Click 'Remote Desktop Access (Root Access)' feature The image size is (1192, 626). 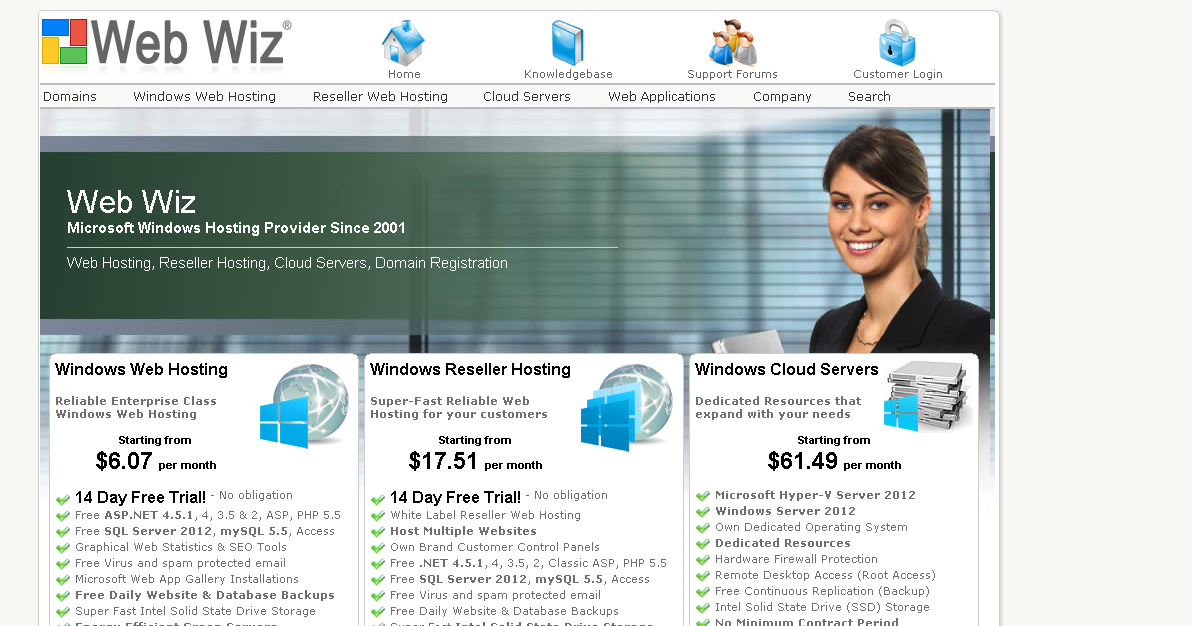coord(825,575)
